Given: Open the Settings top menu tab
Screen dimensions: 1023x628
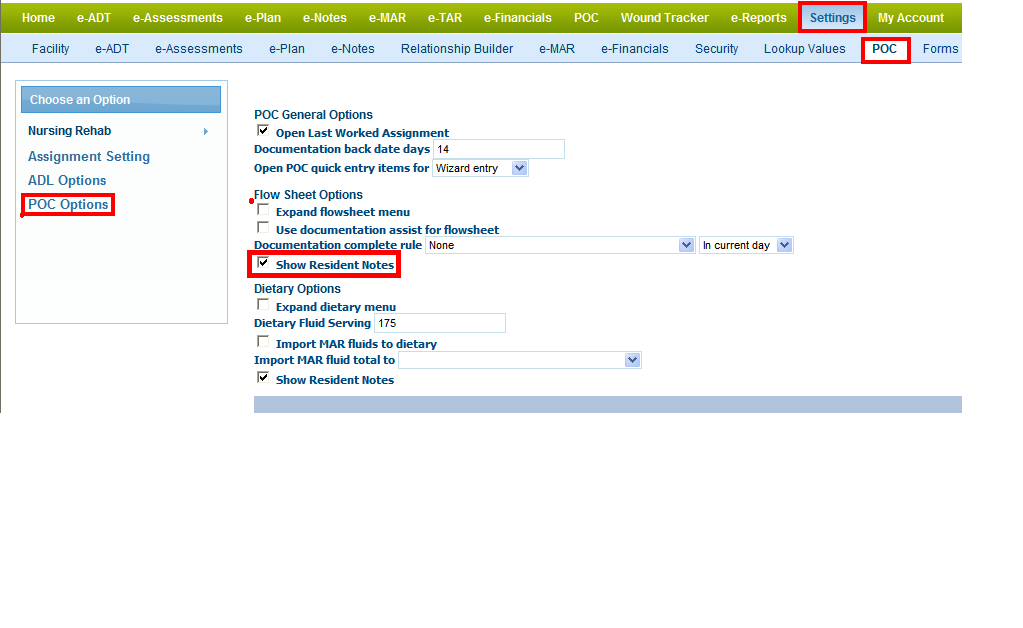Looking at the screenshot, I should pos(832,18).
